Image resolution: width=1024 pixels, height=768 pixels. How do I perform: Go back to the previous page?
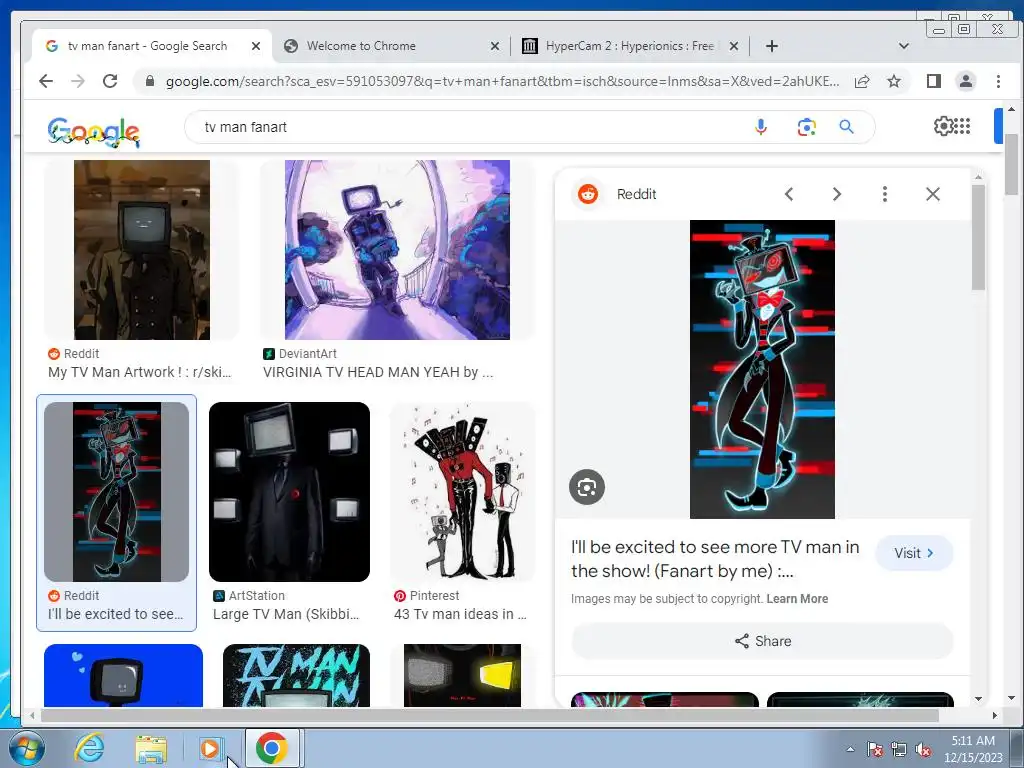[x=46, y=81]
